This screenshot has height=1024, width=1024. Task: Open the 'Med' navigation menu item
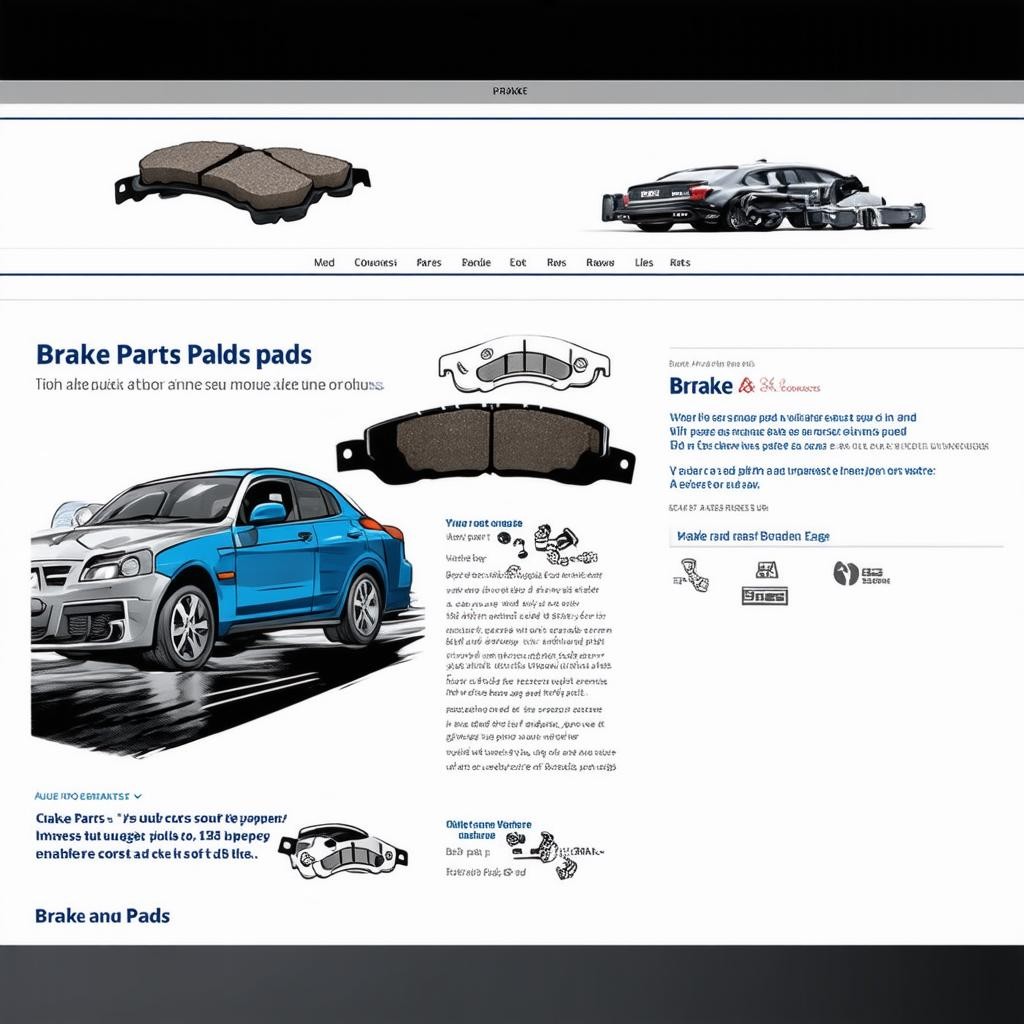pos(324,263)
